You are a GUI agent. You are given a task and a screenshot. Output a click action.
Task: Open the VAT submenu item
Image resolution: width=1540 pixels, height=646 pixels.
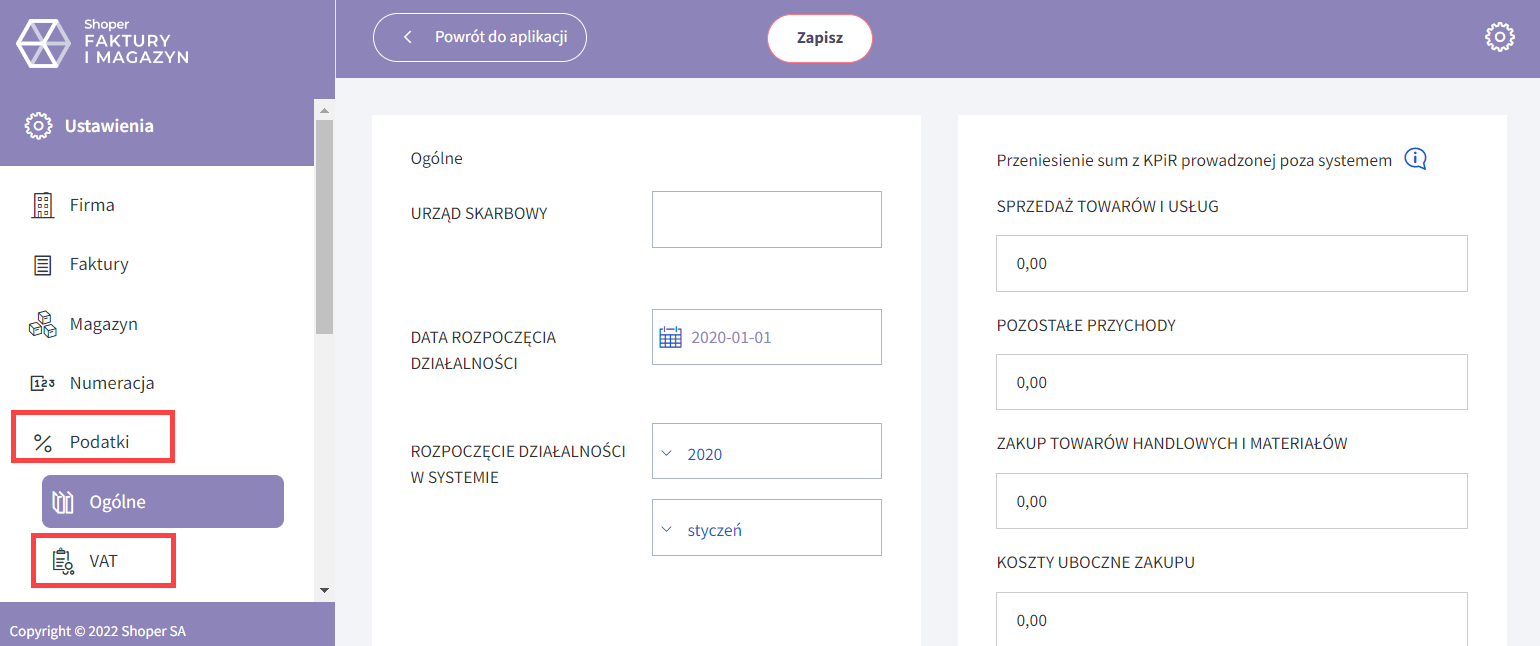click(103, 560)
